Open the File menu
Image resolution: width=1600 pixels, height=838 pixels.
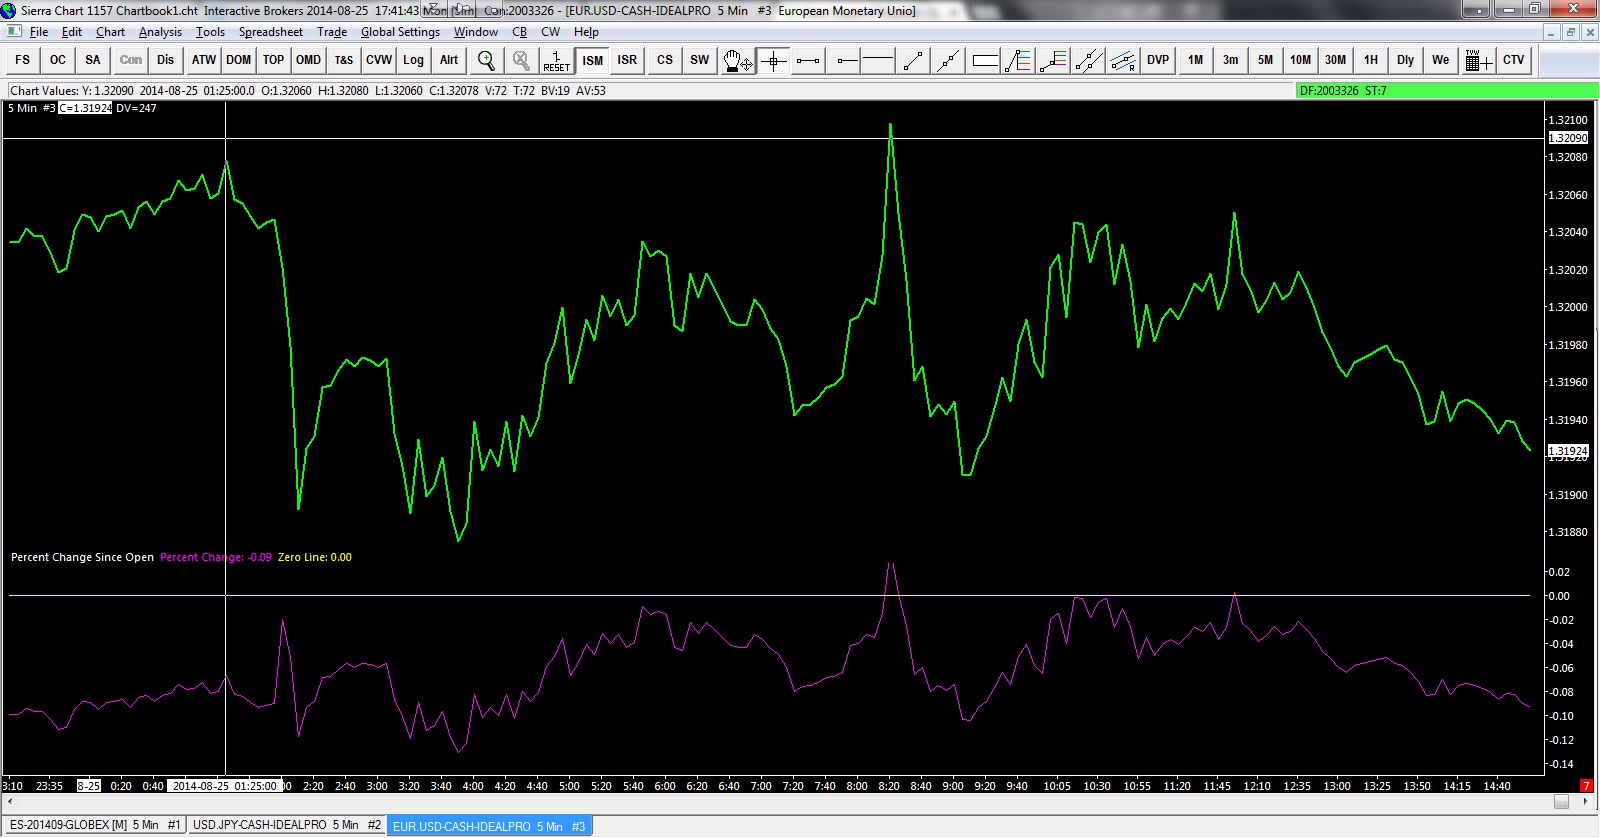39,32
